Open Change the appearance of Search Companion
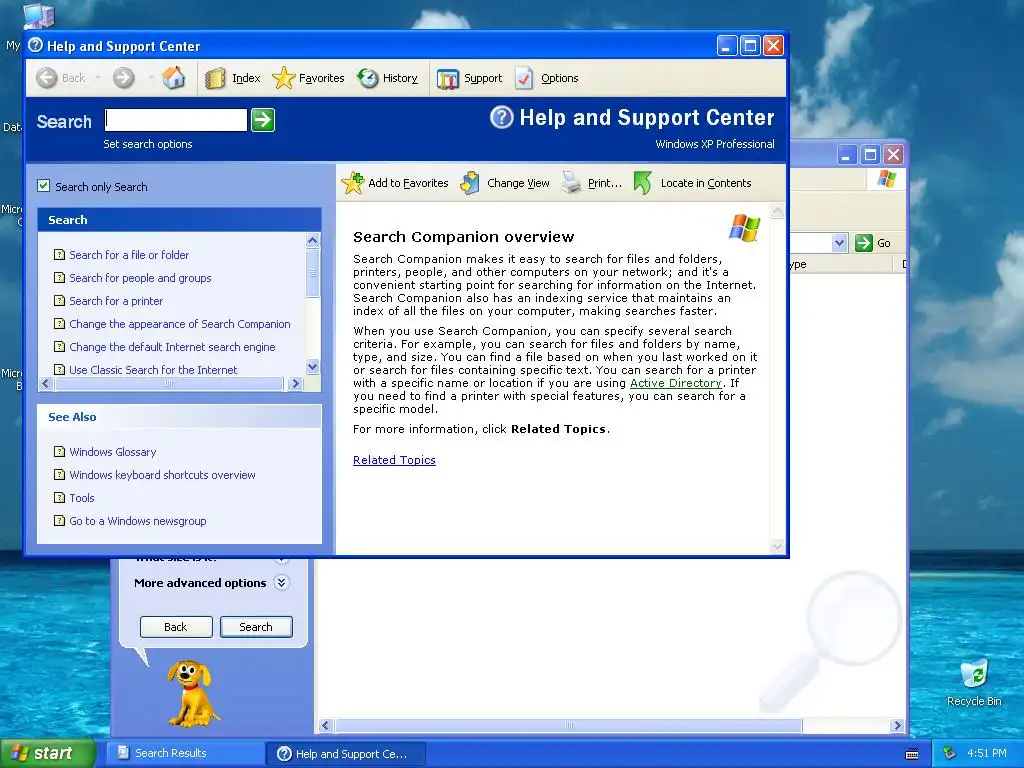 pyautogui.click(x=180, y=324)
